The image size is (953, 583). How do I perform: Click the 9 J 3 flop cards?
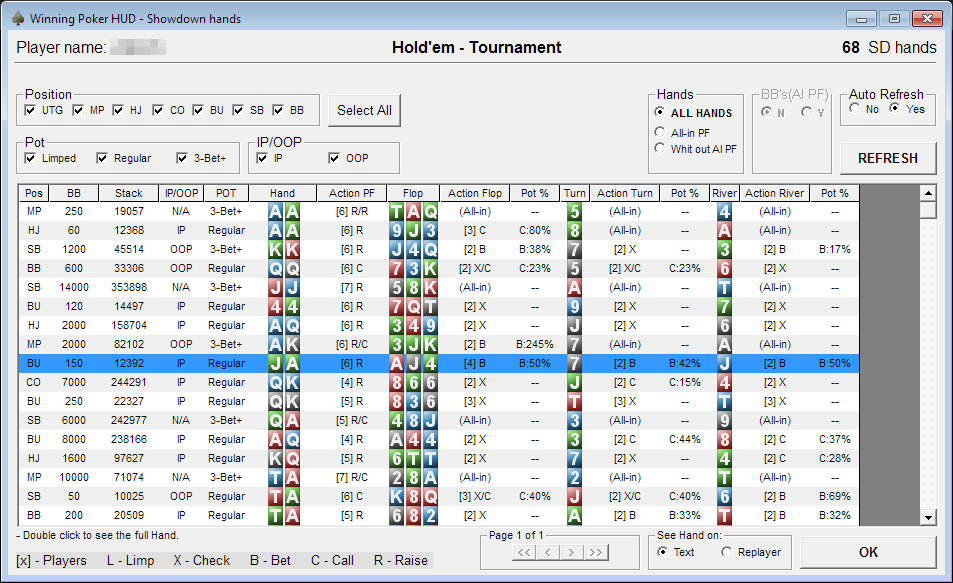[413, 230]
